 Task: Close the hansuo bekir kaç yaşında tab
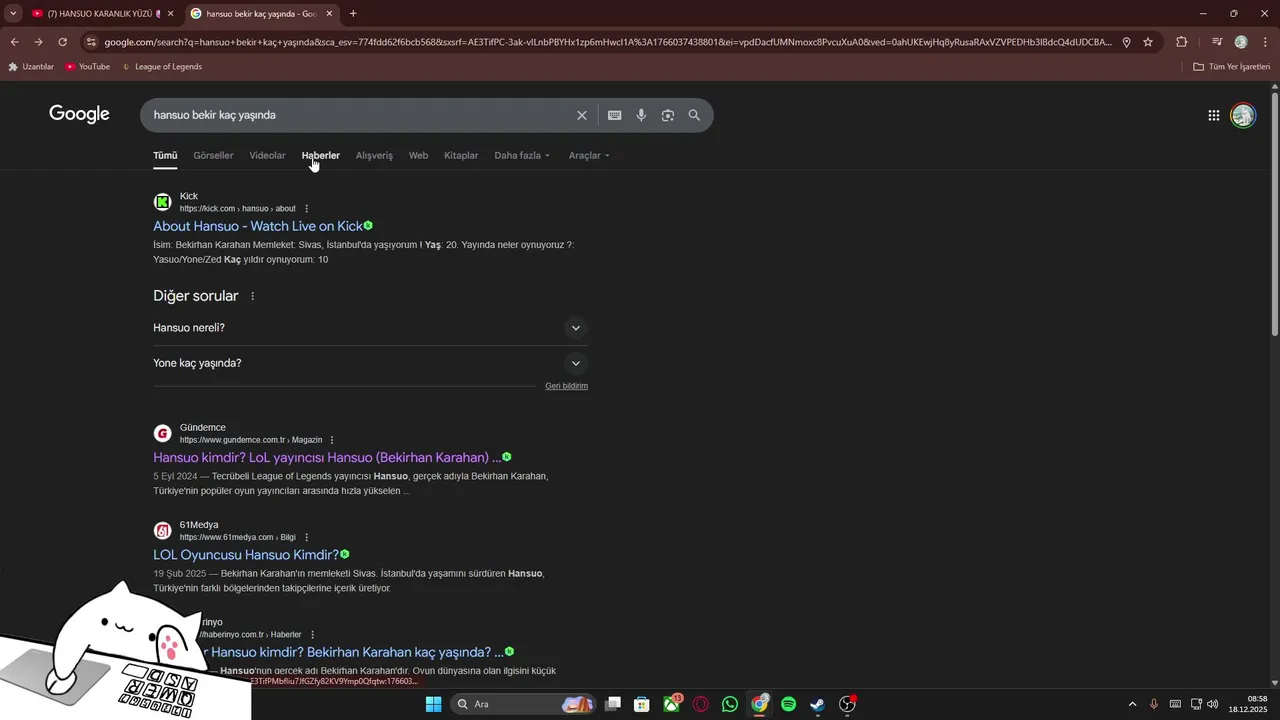click(329, 14)
